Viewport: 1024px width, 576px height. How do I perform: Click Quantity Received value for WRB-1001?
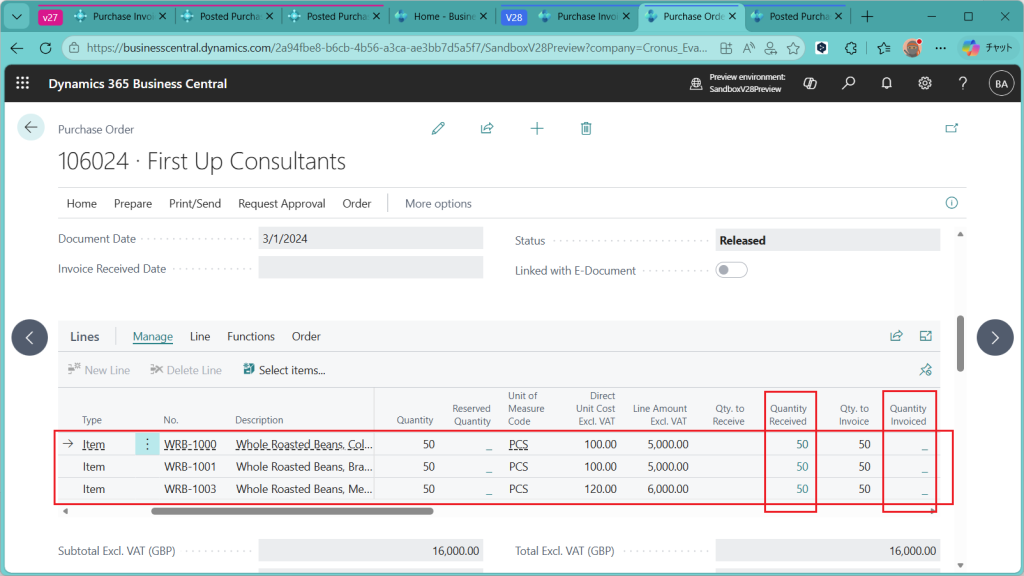coord(802,467)
